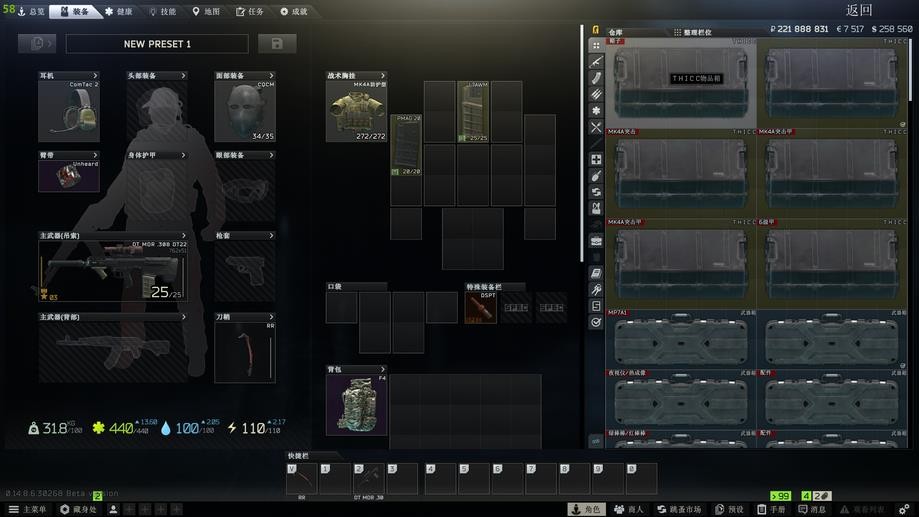
Task: Open settings gear in bottom bar
Action: coord(904,509)
